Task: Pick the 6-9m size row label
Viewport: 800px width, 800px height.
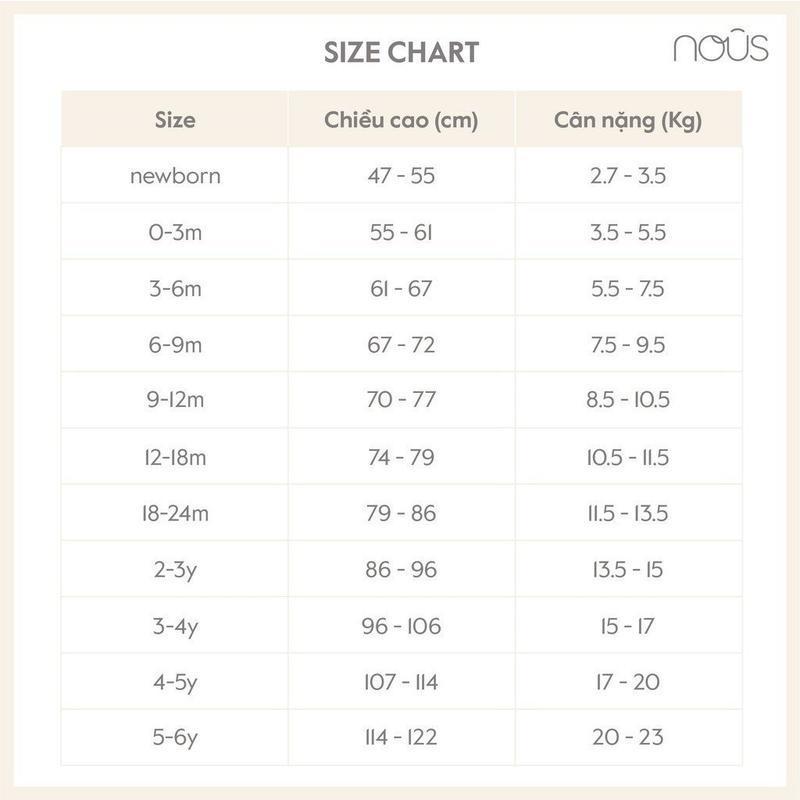Action: pyautogui.click(x=175, y=345)
